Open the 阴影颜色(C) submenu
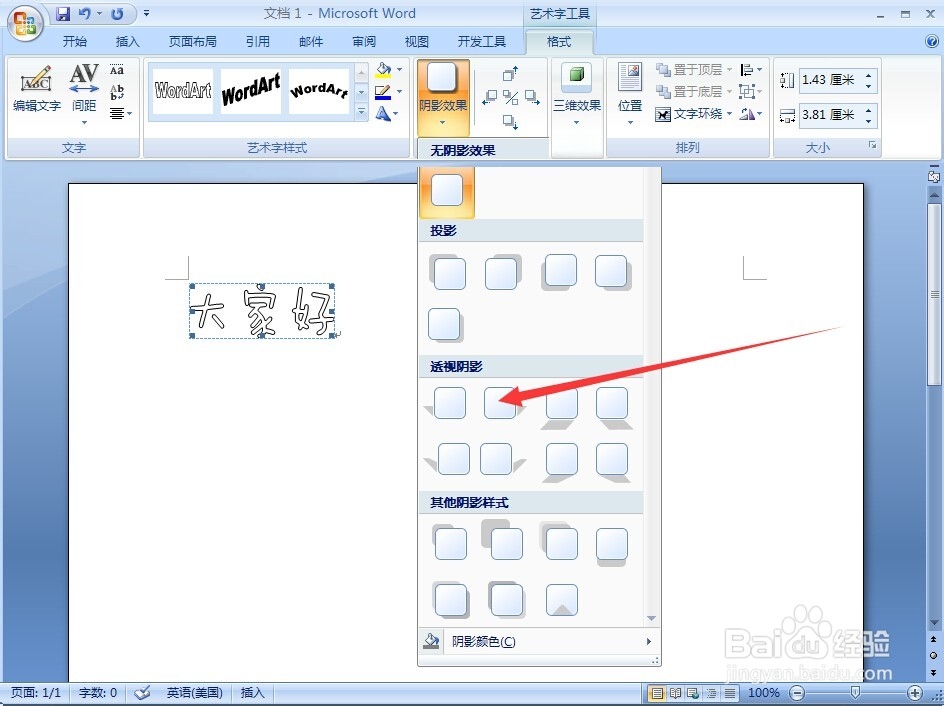 point(538,642)
